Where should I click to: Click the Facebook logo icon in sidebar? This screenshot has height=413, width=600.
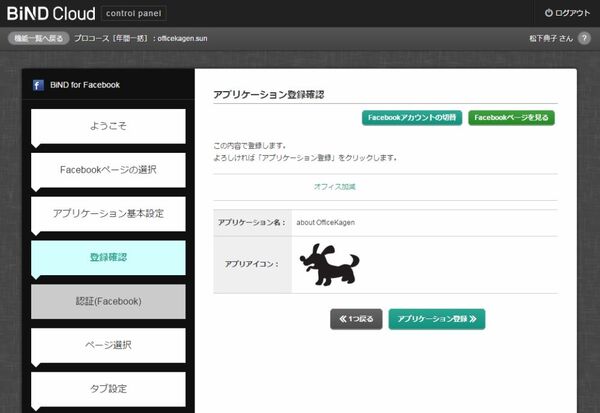click(38, 85)
